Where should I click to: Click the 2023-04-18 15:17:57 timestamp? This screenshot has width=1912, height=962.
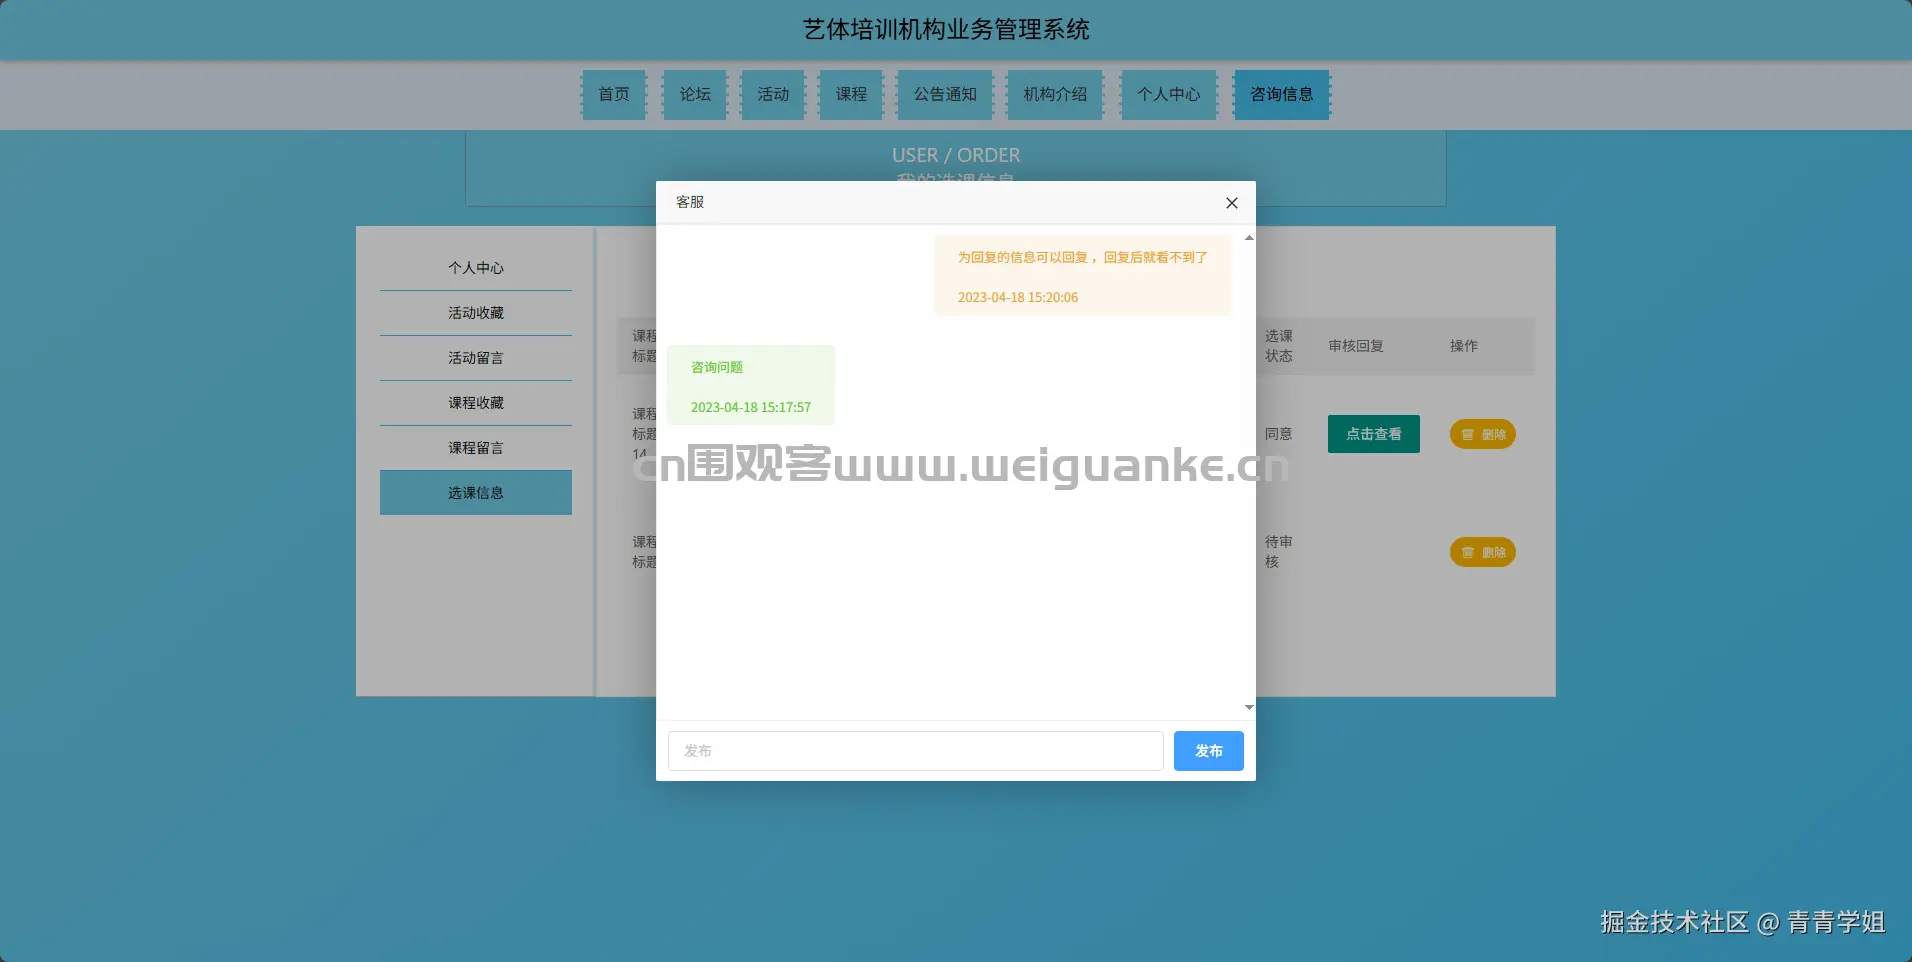click(751, 407)
